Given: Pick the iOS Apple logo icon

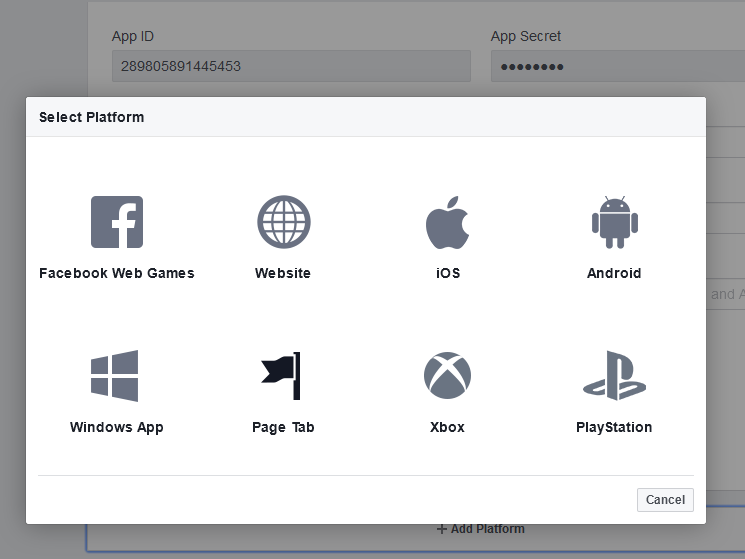Looking at the screenshot, I should point(447,222).
